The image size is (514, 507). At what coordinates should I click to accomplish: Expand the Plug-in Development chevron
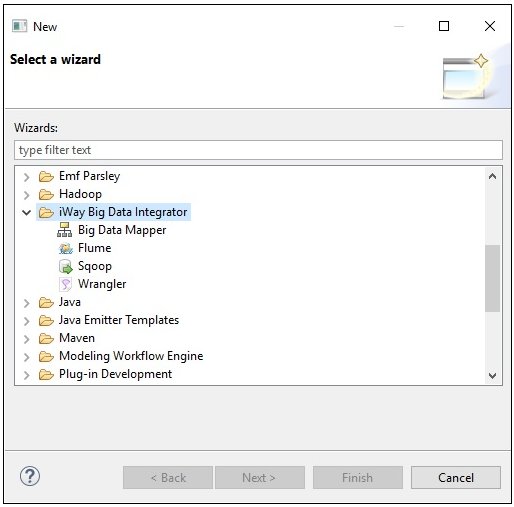click(27, 375)
